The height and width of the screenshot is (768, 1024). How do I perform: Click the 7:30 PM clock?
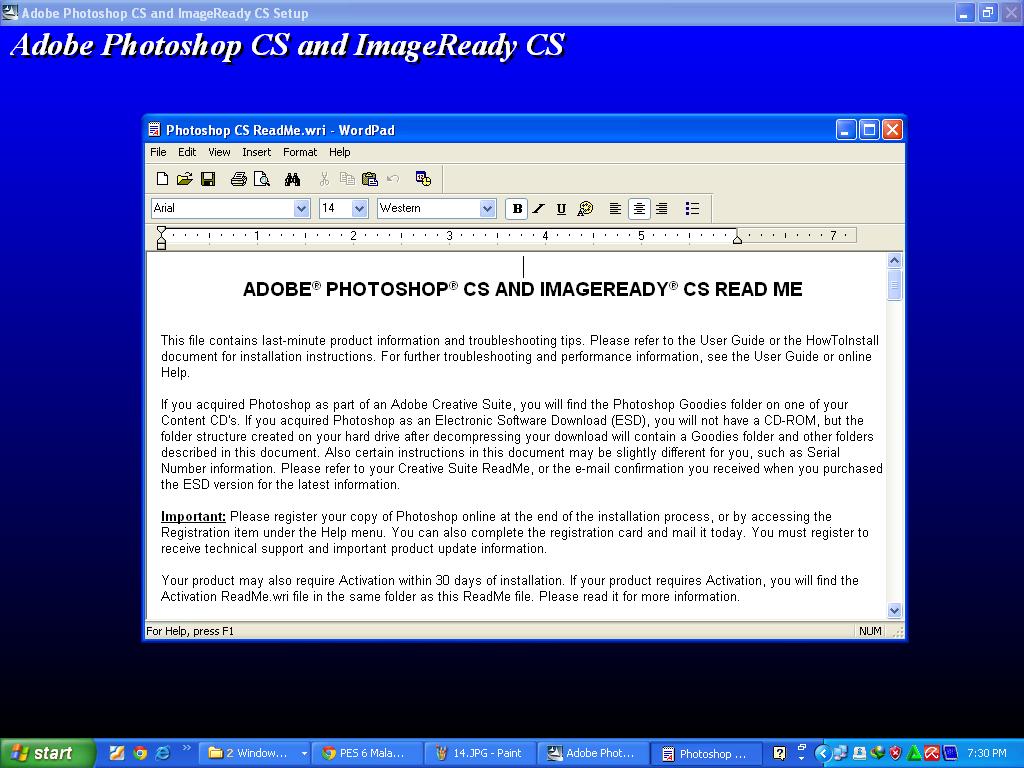987,753
